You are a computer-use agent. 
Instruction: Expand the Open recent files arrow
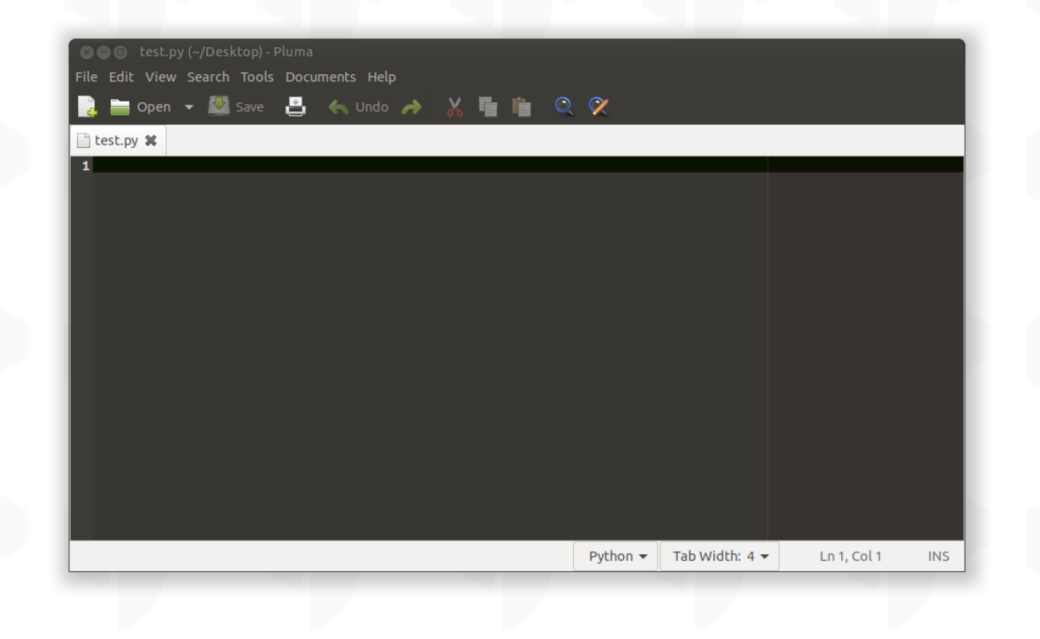tap(187, 107)
